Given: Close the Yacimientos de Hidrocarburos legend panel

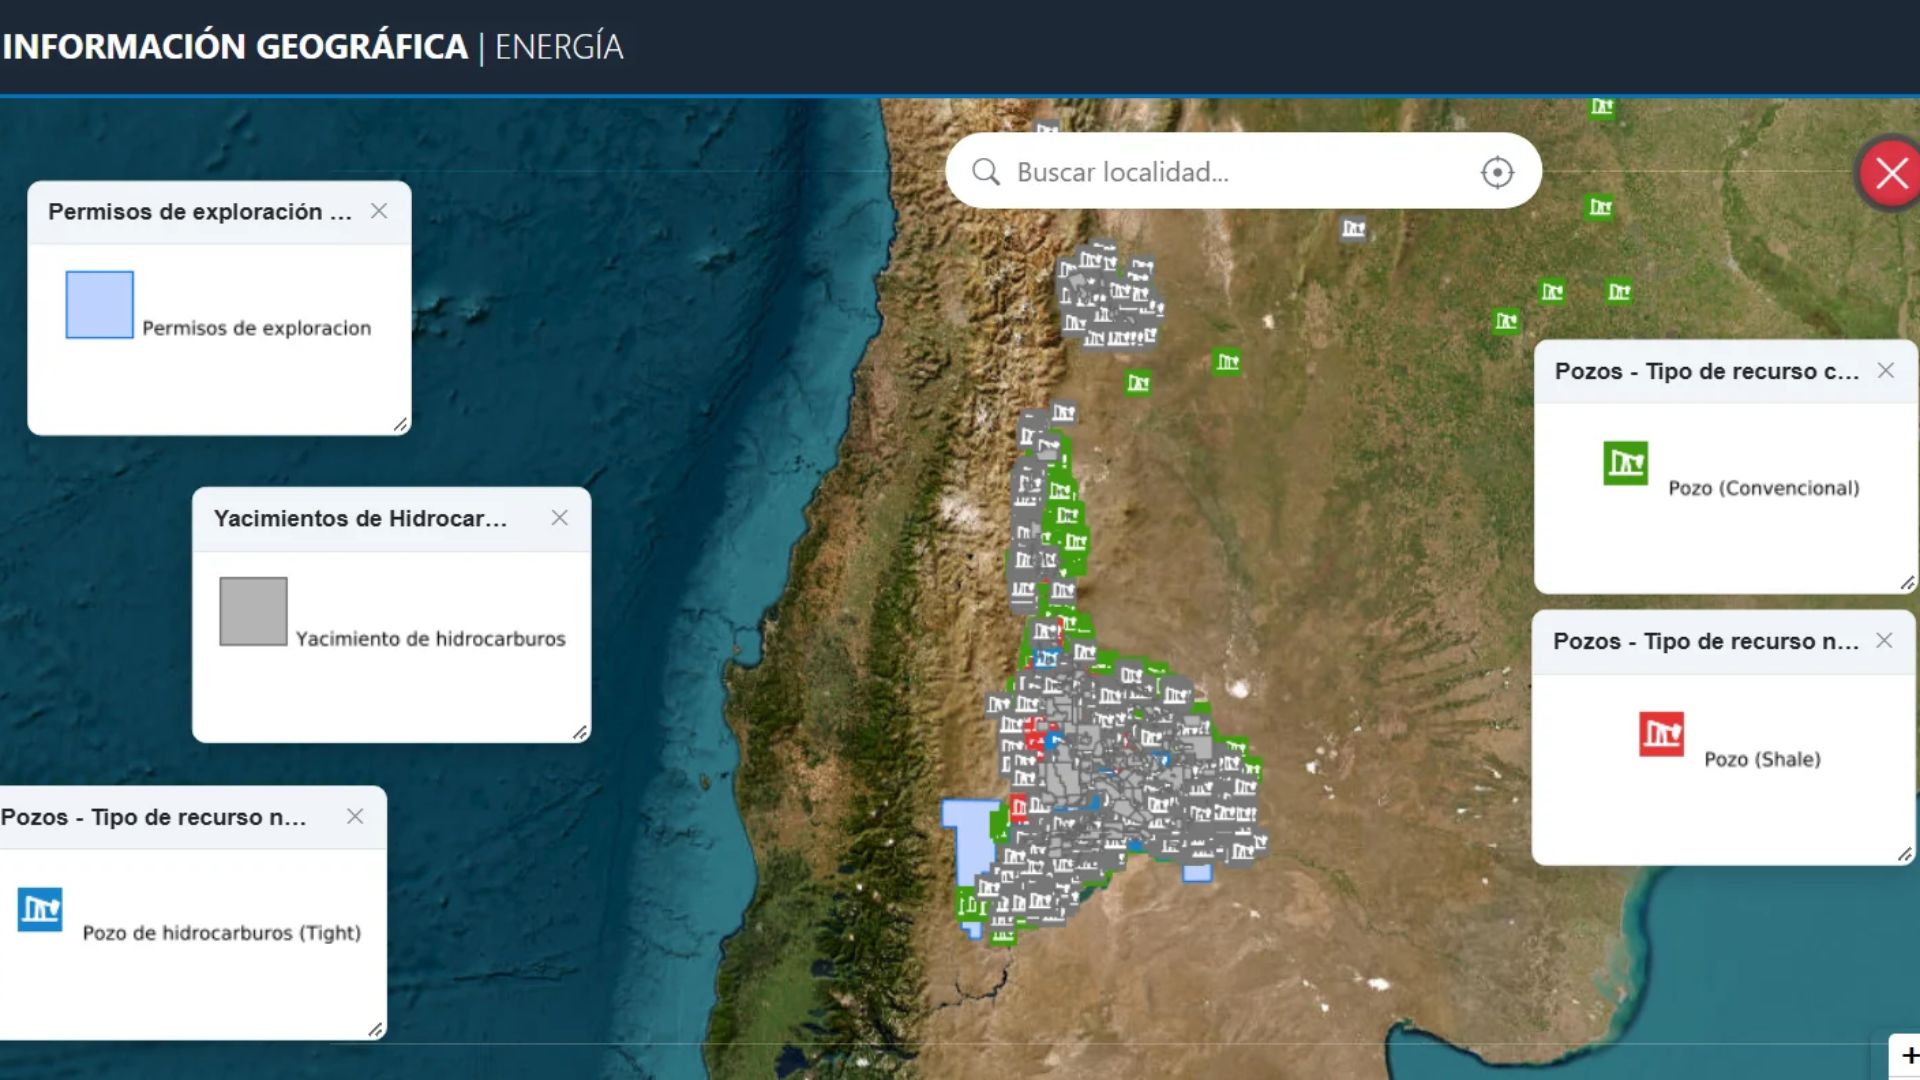Looking at the screenshot, I should coord(560,517).
